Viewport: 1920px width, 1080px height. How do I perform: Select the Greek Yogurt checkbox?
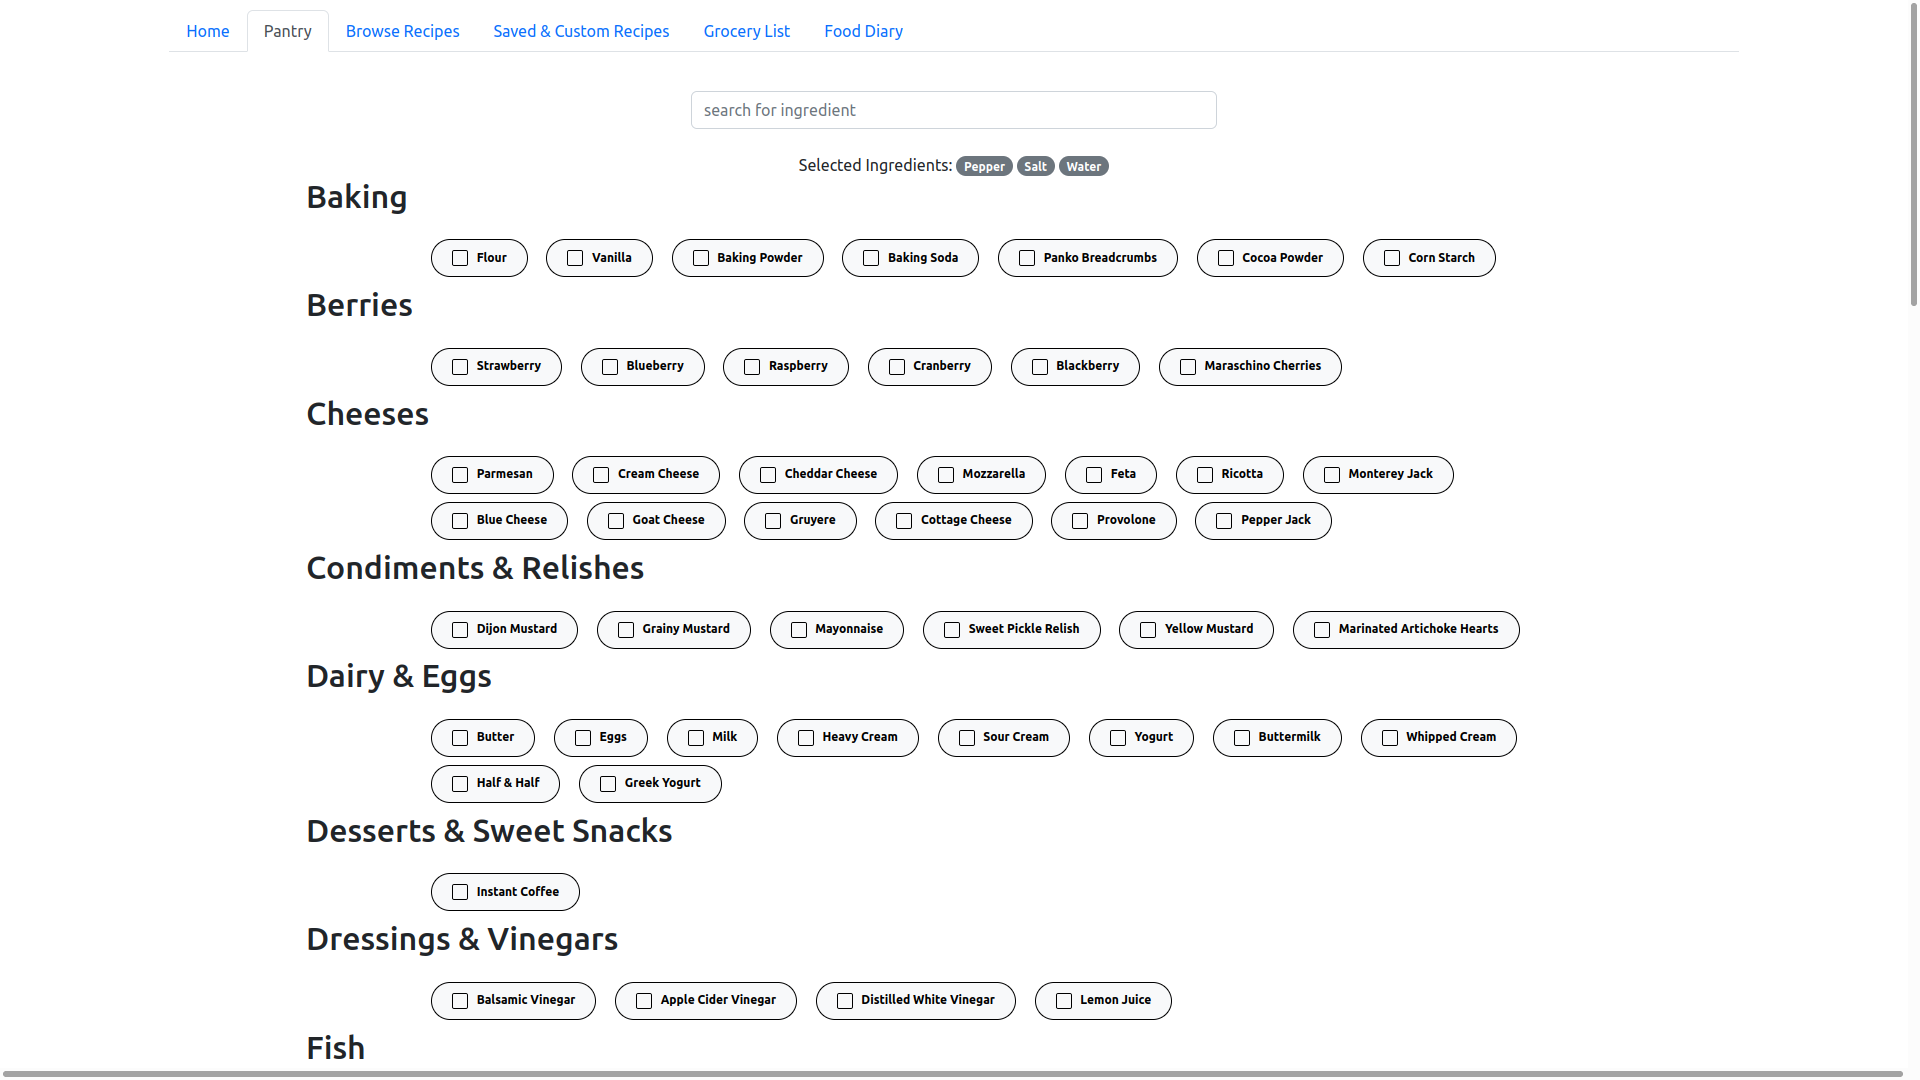[608, 784]
